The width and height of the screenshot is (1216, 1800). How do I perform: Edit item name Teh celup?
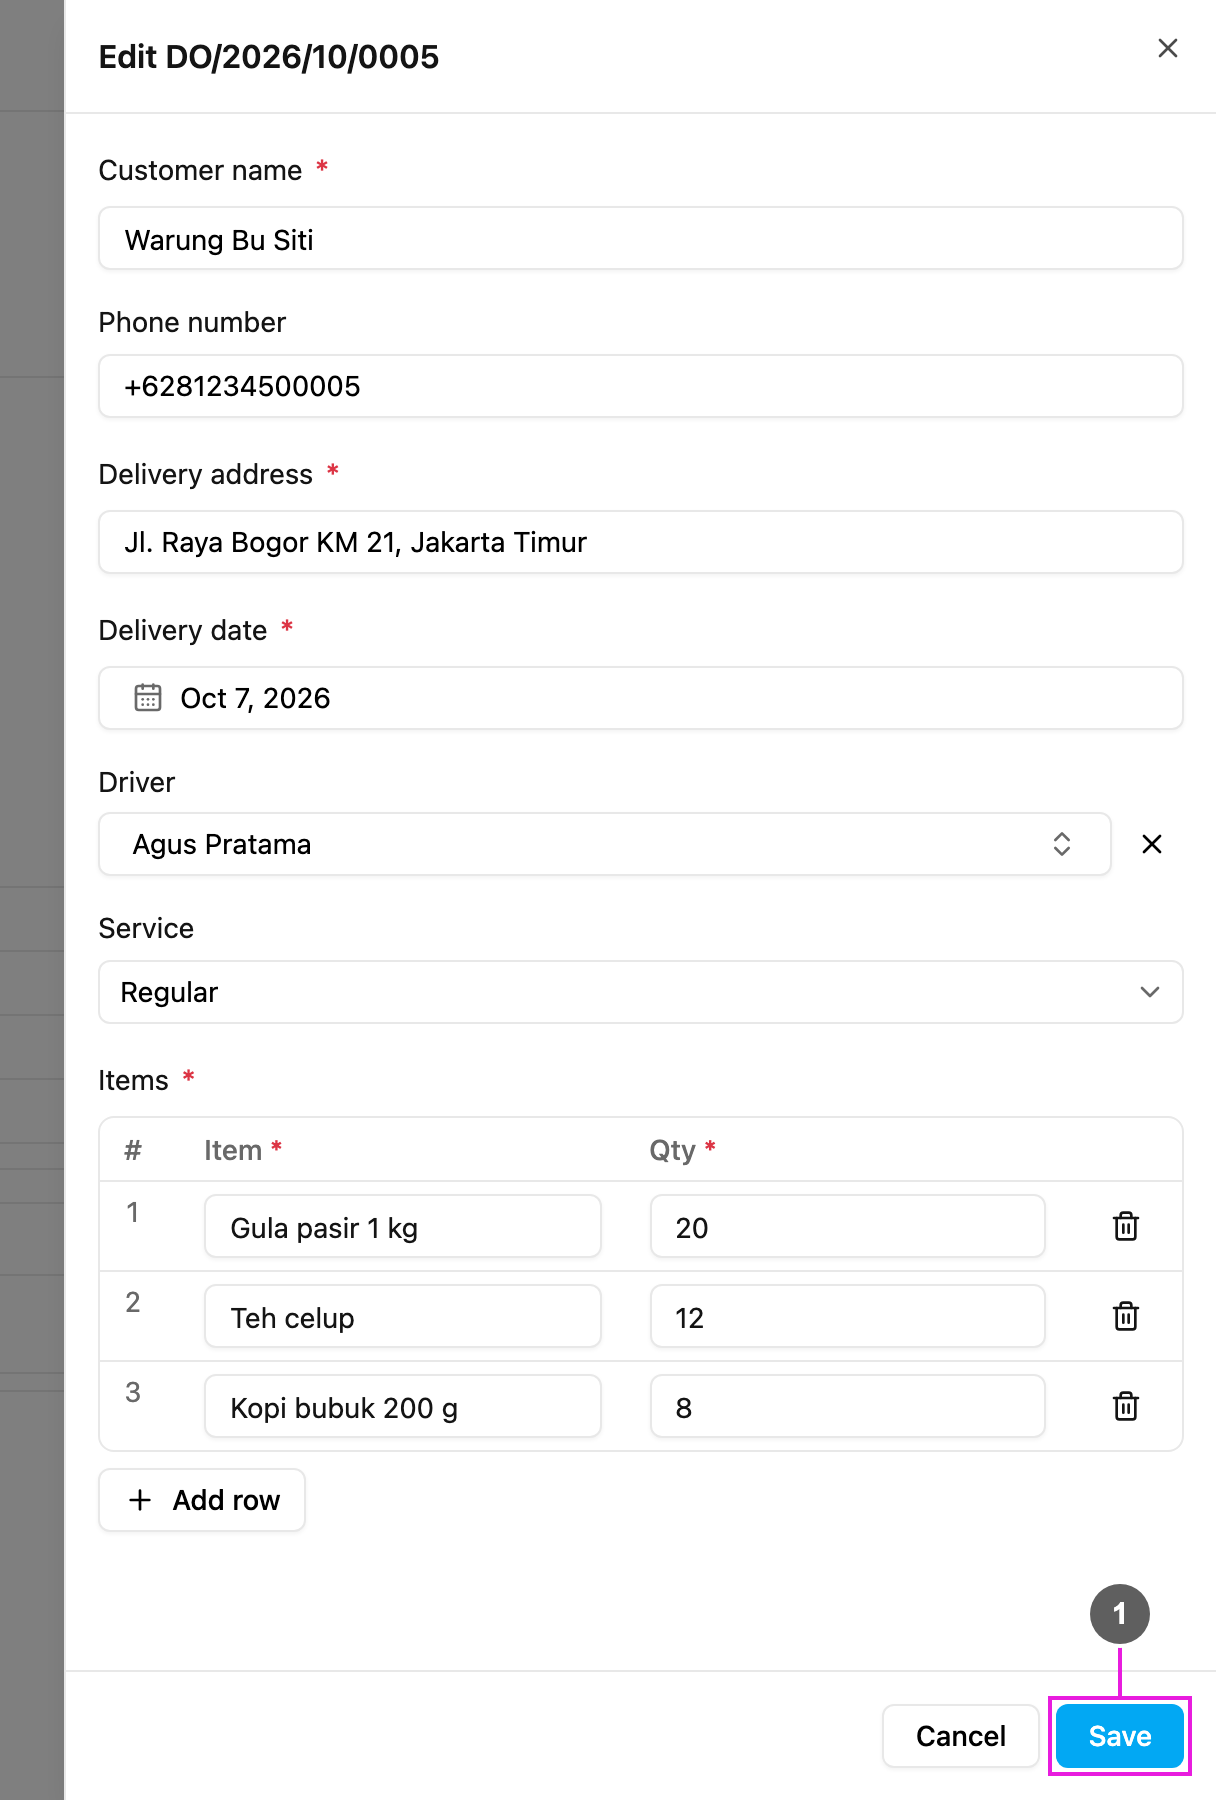[x=403, y=1316]
